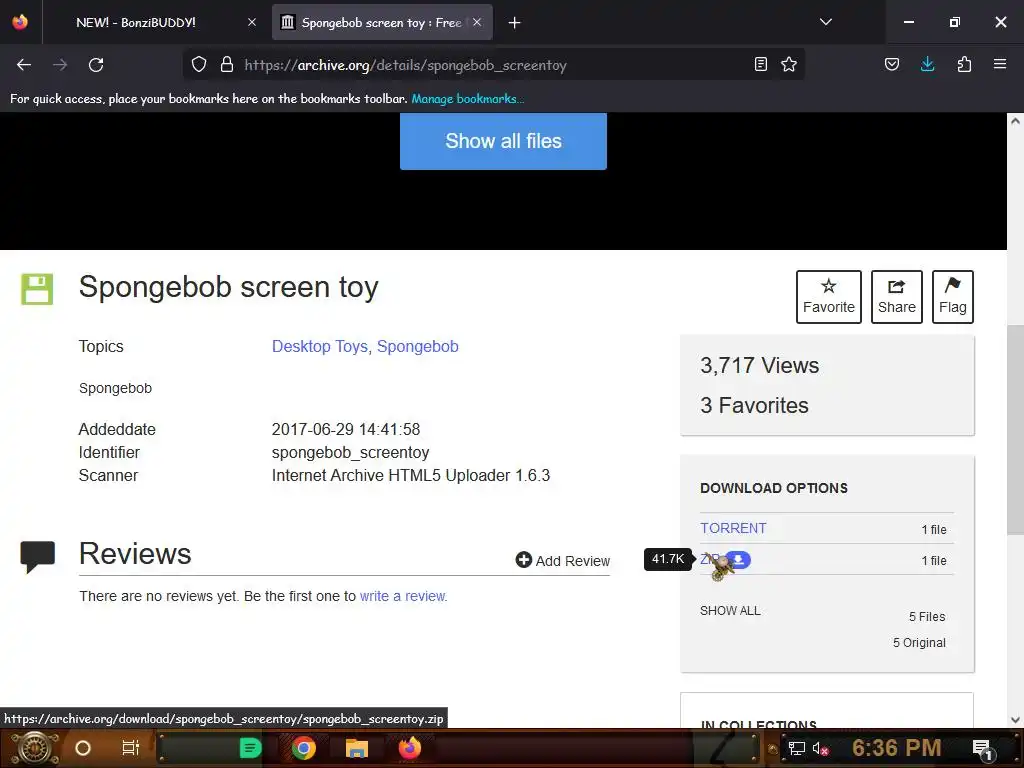Open File Explorer from taskbar
The width and height of the screenshot is (1024, 768).
357,748
